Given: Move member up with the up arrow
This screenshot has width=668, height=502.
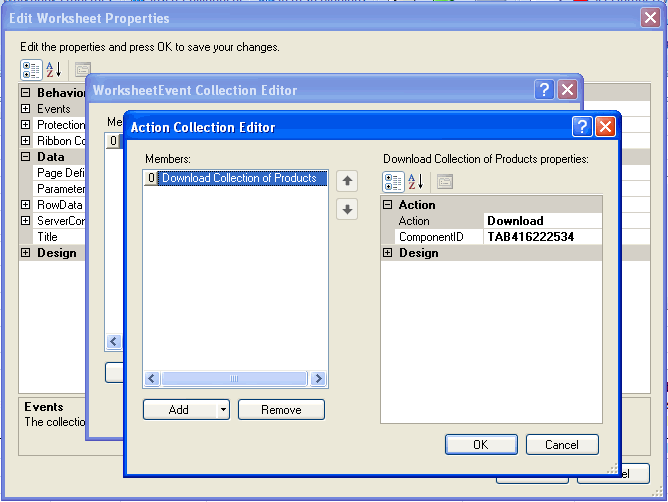Looking at the screenshot, I should [347, 181].
